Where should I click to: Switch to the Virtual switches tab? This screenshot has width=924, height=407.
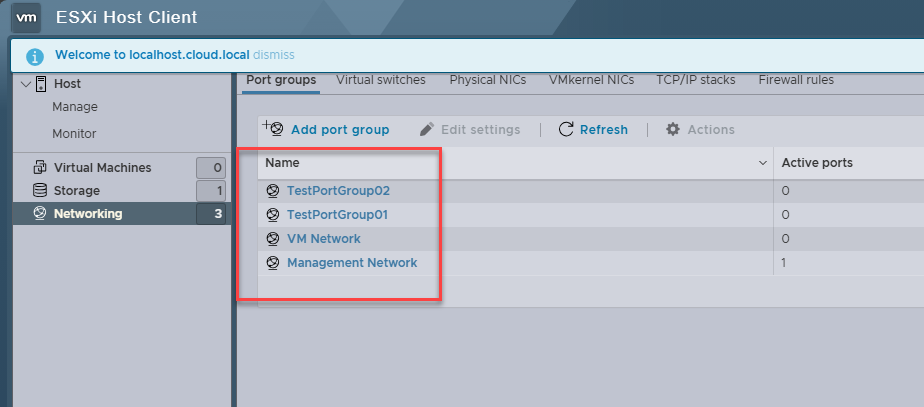pos(380,80)
